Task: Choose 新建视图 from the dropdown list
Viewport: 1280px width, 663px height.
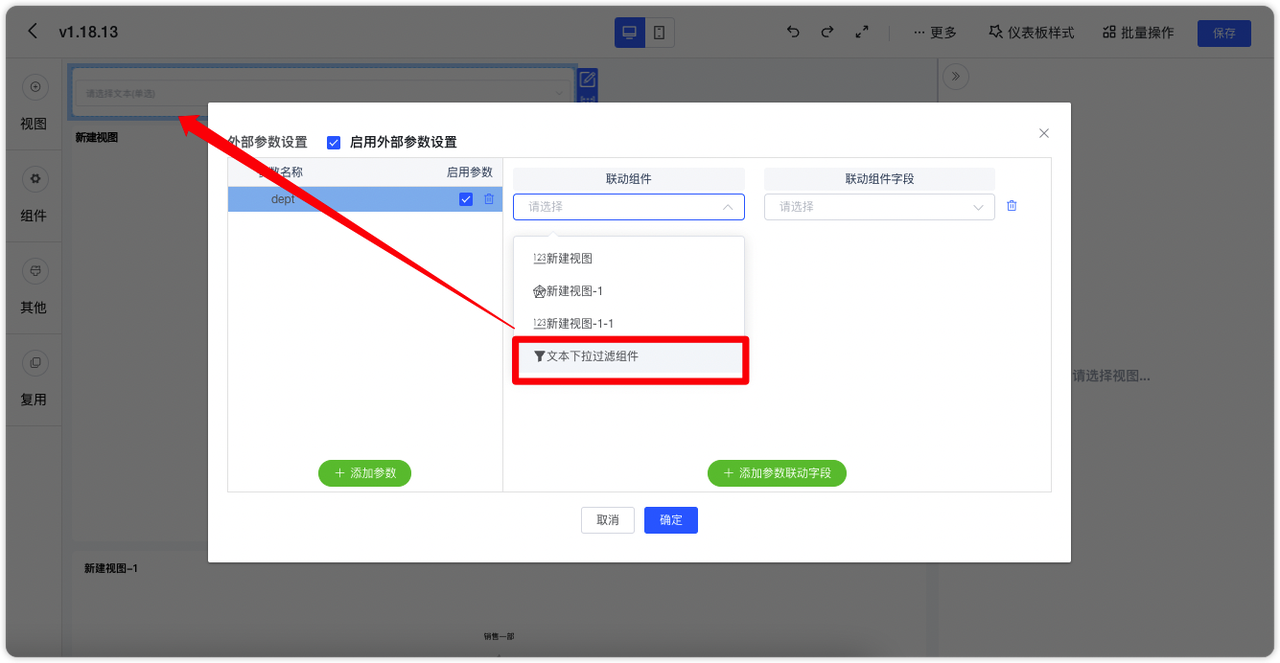Action: click(629, 258)
